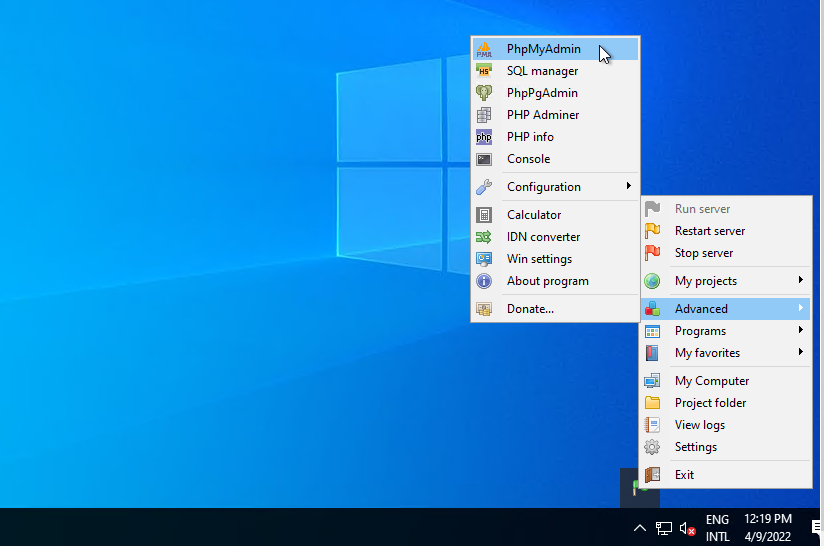Expand the Configuration submenu arrow
824x546 pixels.
629,186
